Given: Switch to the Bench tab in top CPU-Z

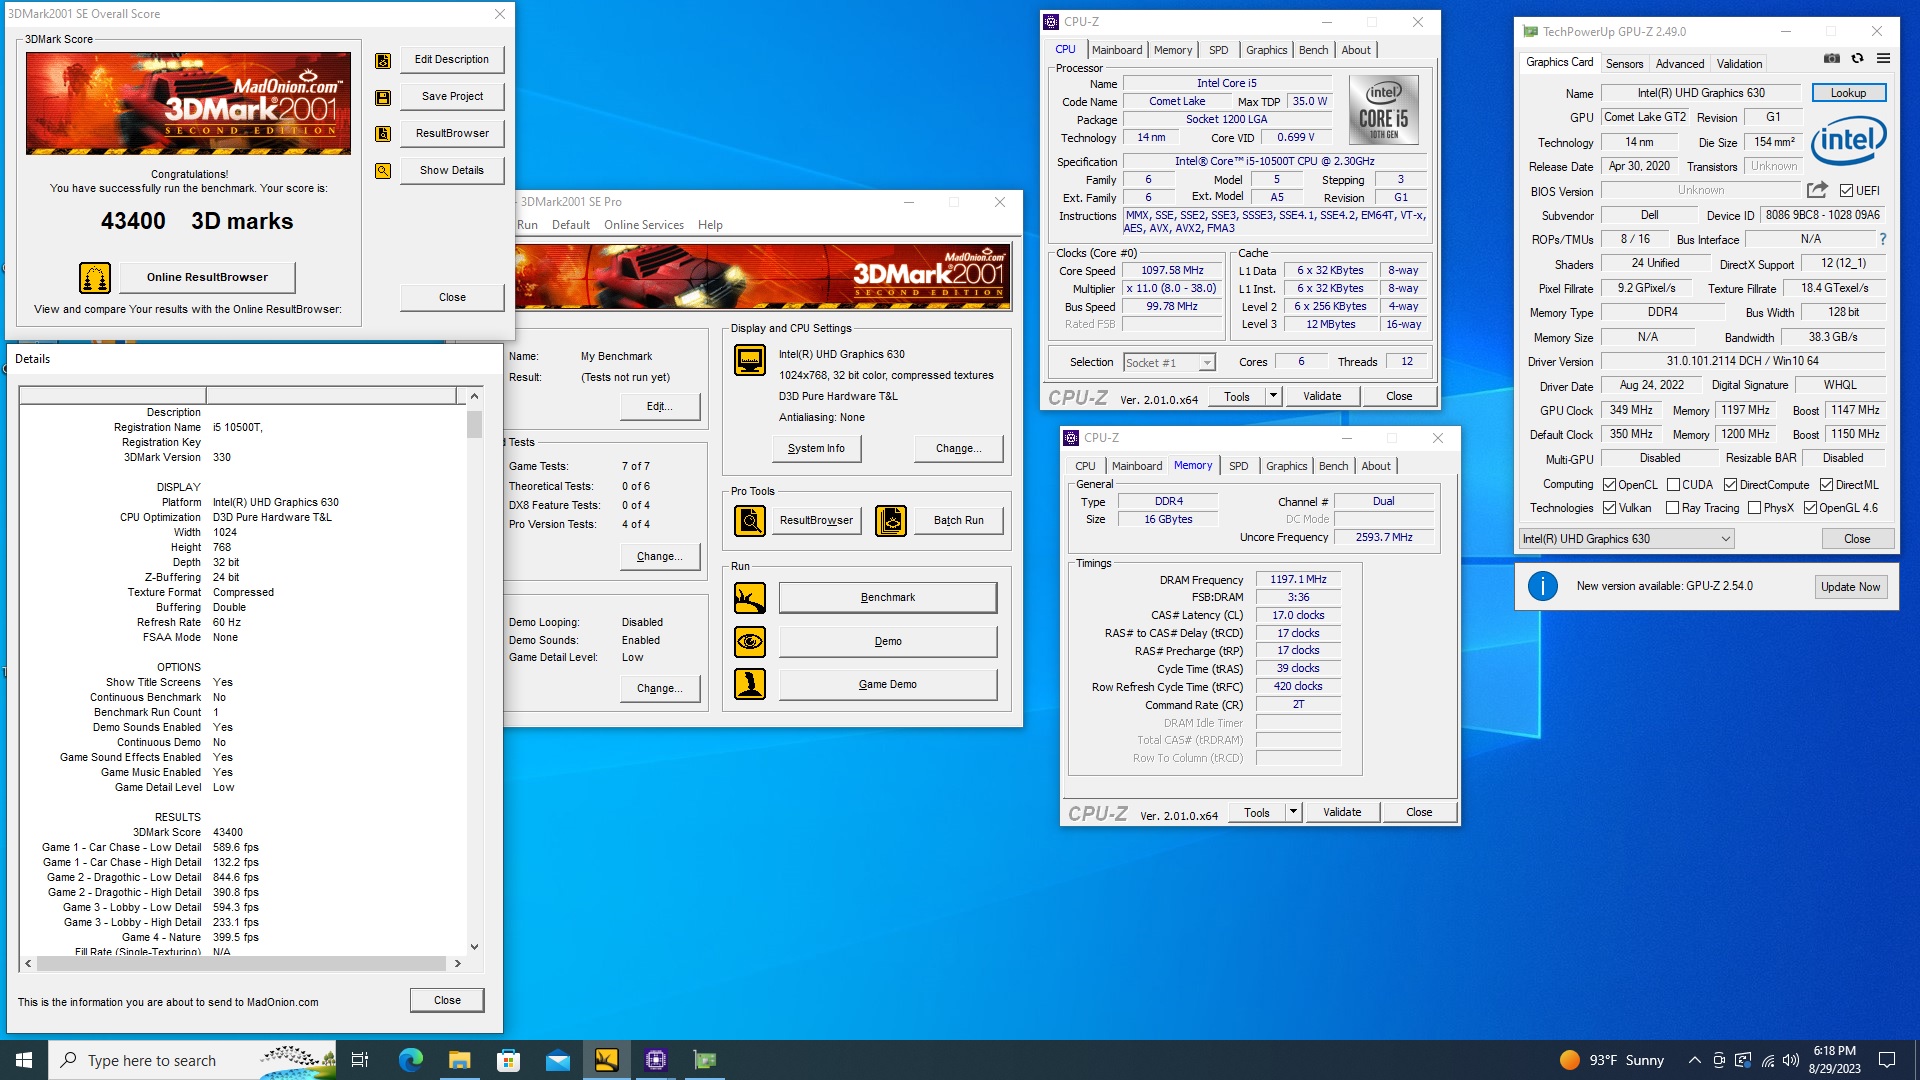Looking at the screenshot, I should 1313,50.
